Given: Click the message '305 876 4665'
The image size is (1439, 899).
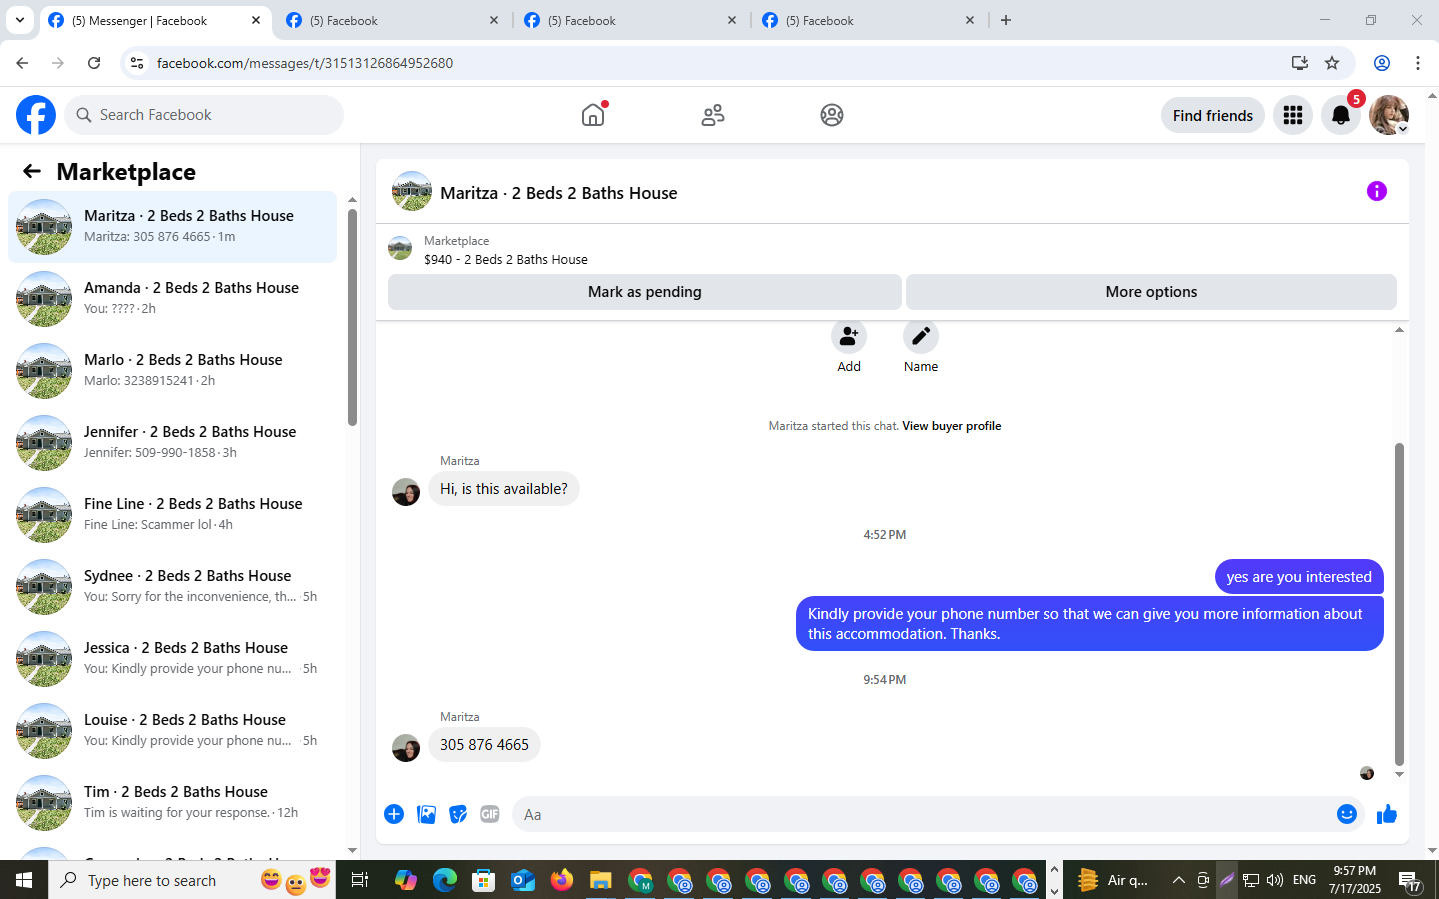Looking at the screenshot, I should tap(484, 745).
